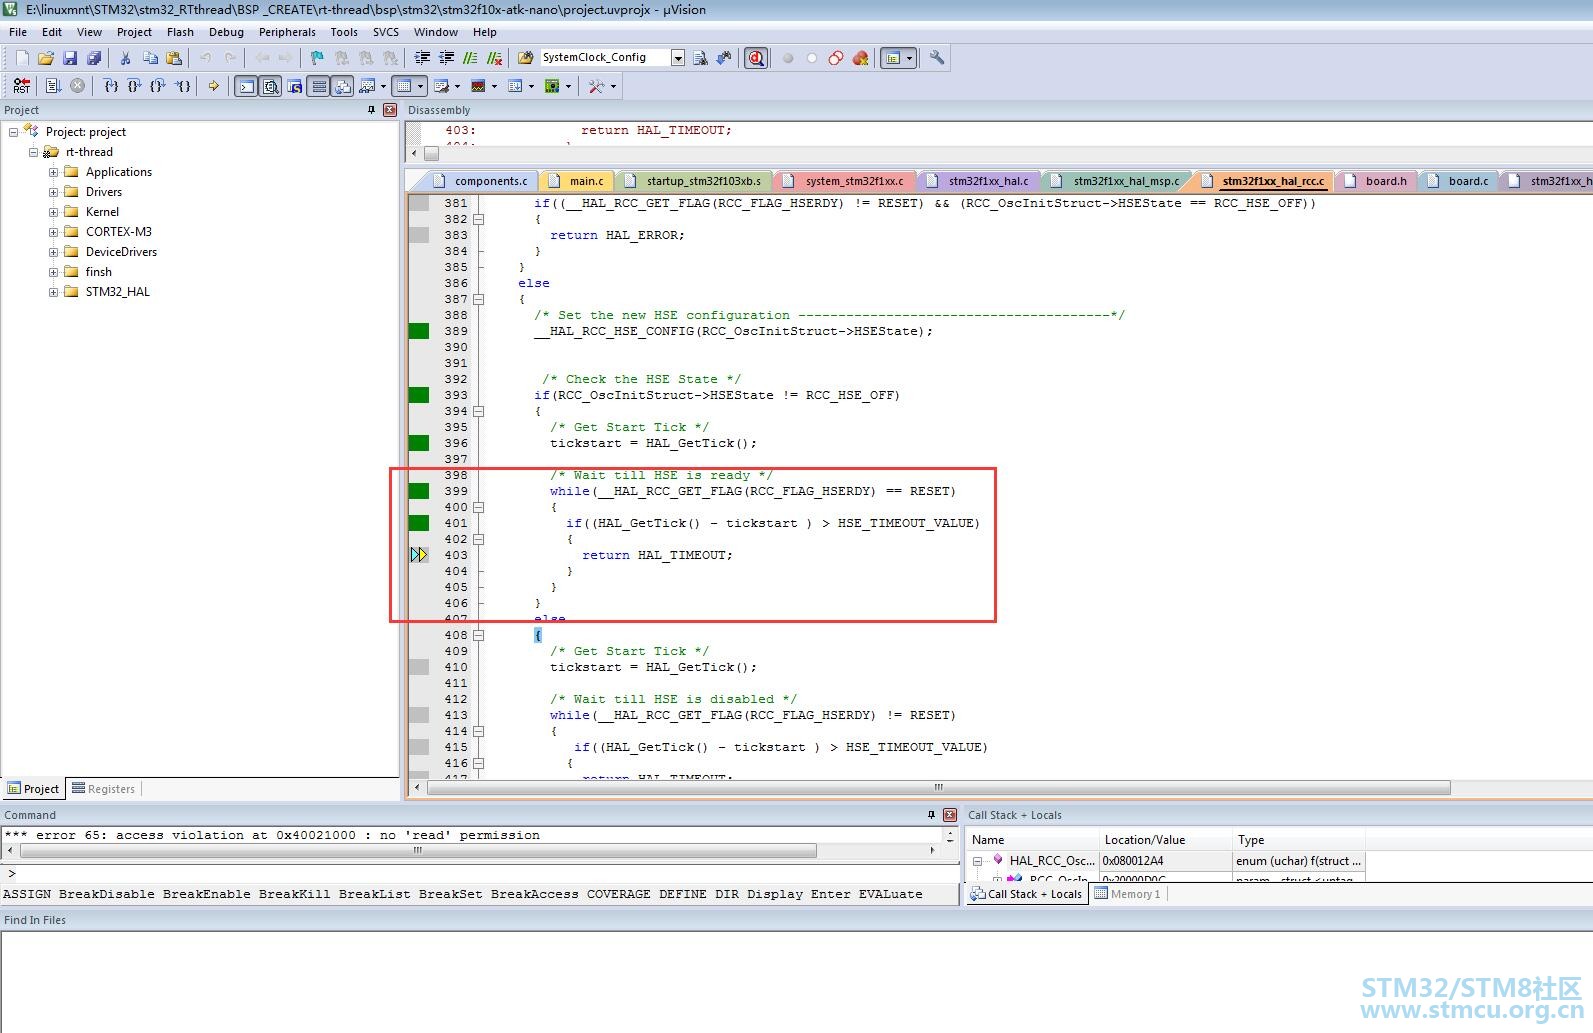Viewport: 1593px width, 1033px height.
Task: Toggle the Registers Window button
Action: pyautogui.click(x=319, y=86)
